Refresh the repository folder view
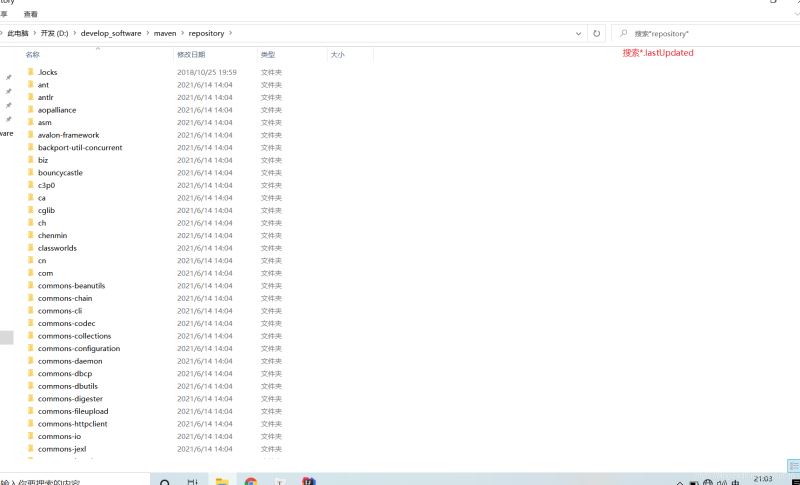Screen dimensions: 800x485 pos(596,34)
